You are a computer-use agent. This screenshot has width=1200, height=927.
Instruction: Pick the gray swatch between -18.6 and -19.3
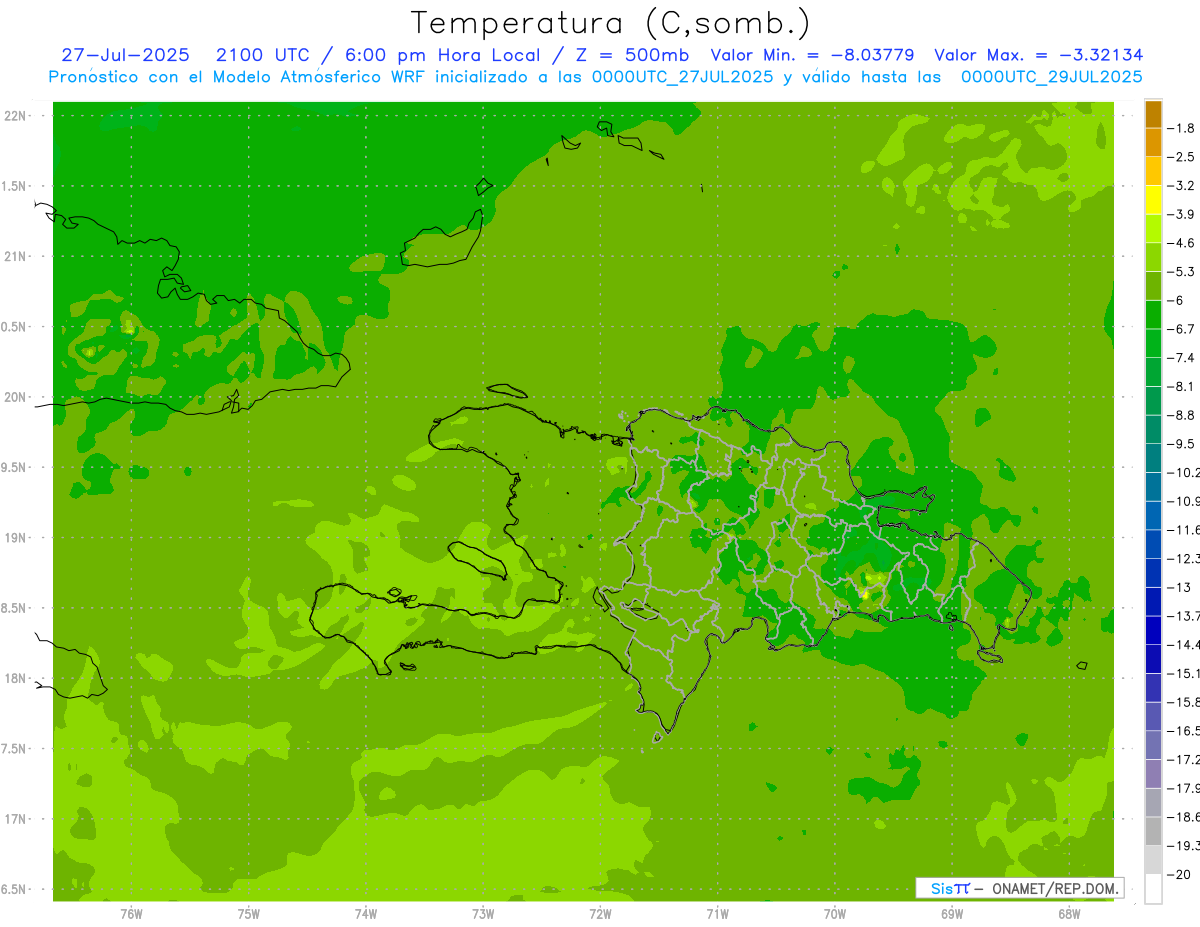(x=1153, y=831)
